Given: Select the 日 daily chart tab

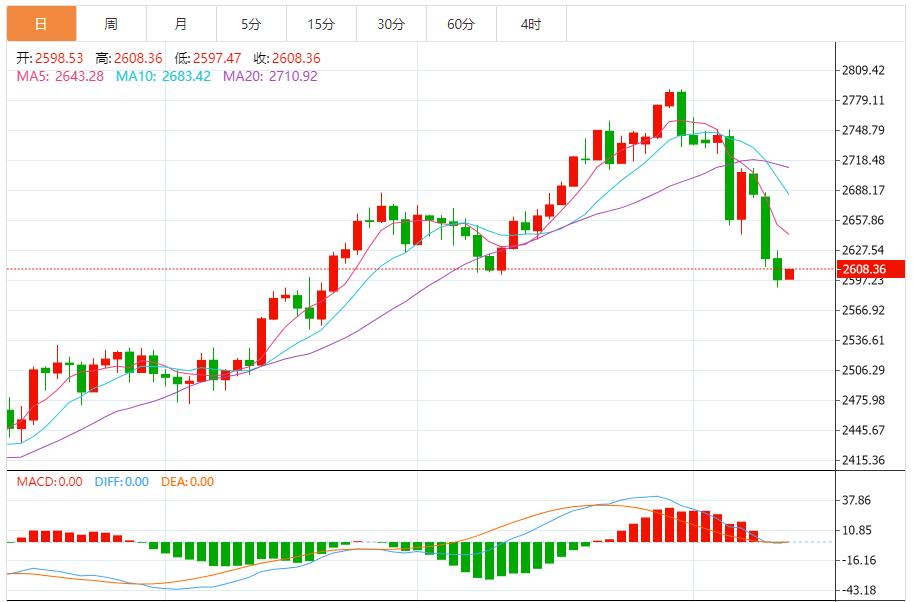Looking at the screenshot, I should 40,24.
